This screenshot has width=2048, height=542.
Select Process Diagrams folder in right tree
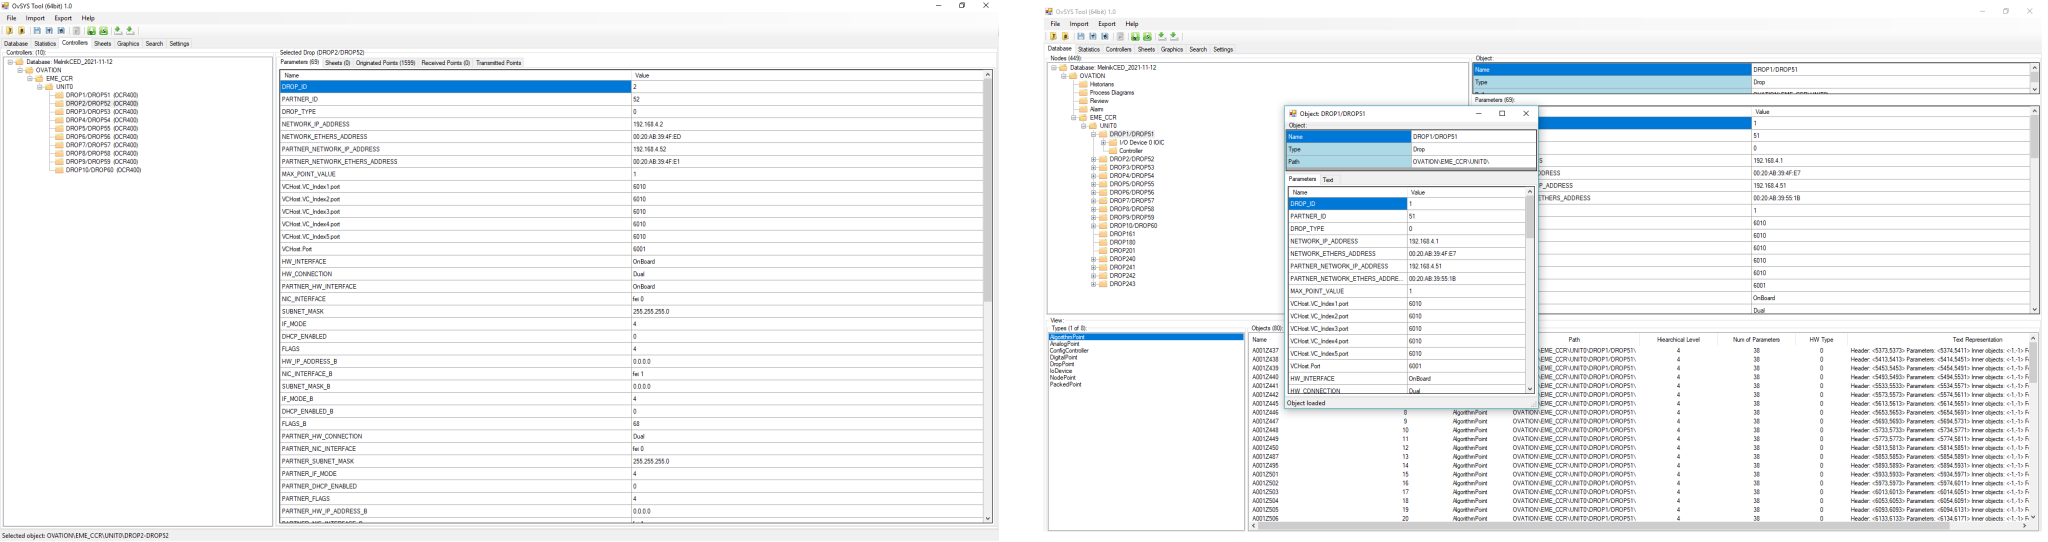1111,93
